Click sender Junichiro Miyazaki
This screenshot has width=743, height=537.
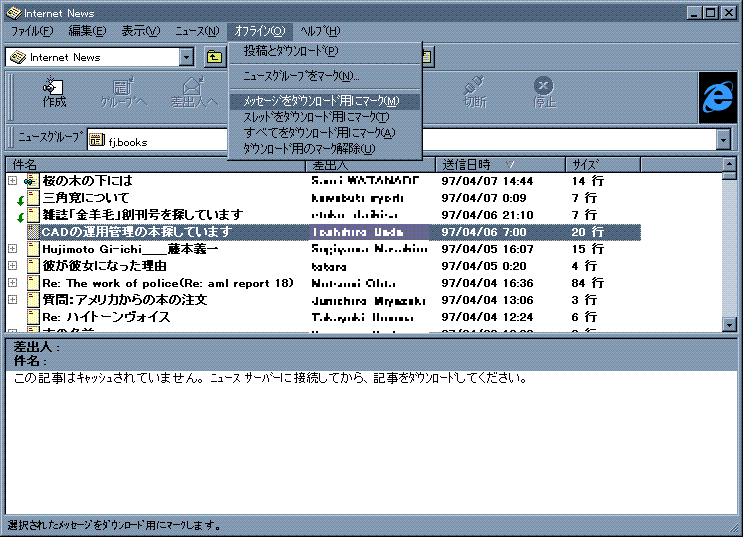coord(368,300)
